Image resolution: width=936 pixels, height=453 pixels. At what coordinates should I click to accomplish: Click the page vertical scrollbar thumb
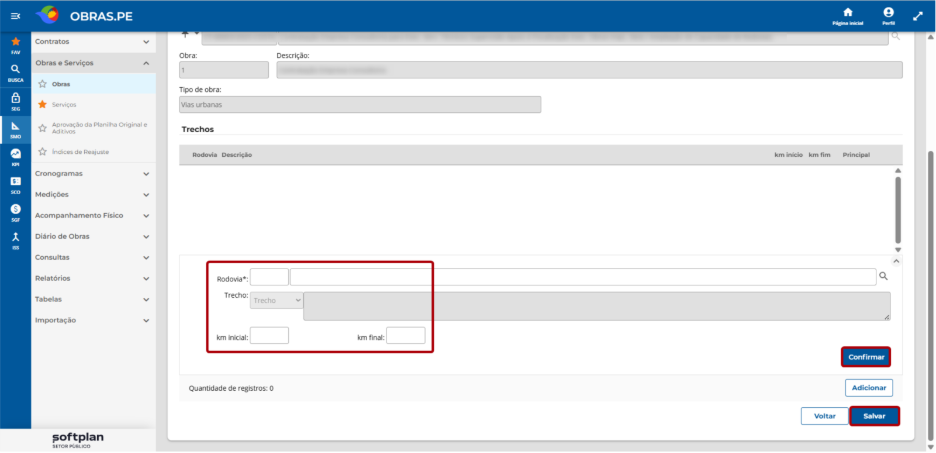pyautogui.click(x=930, y=295)
